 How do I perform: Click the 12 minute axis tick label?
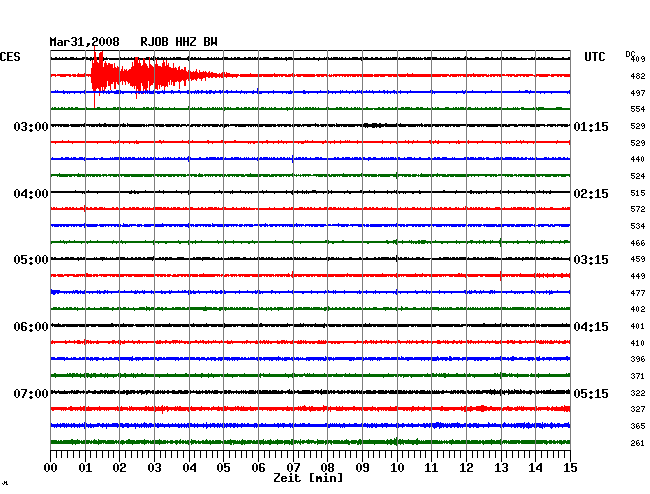pyautogui.click(x=466, y=467)
